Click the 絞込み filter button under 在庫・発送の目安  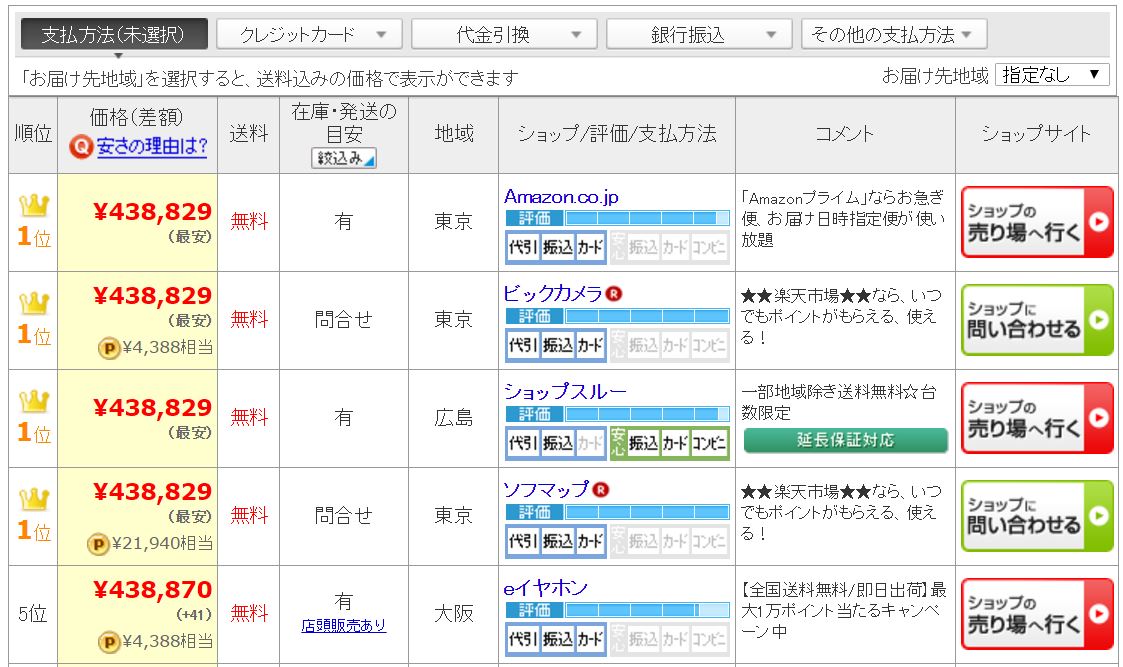(344, 158)
